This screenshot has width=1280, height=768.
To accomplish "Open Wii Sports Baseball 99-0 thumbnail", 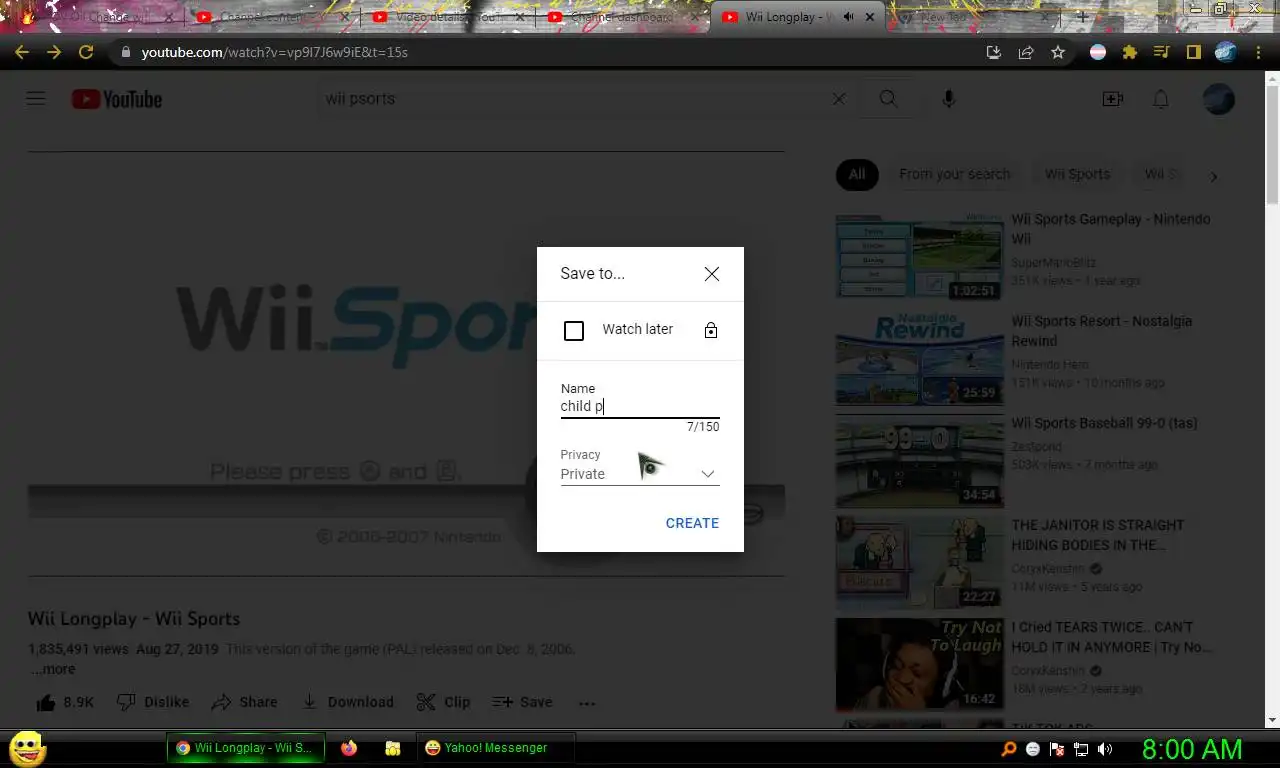I will [x=919, y=460].
